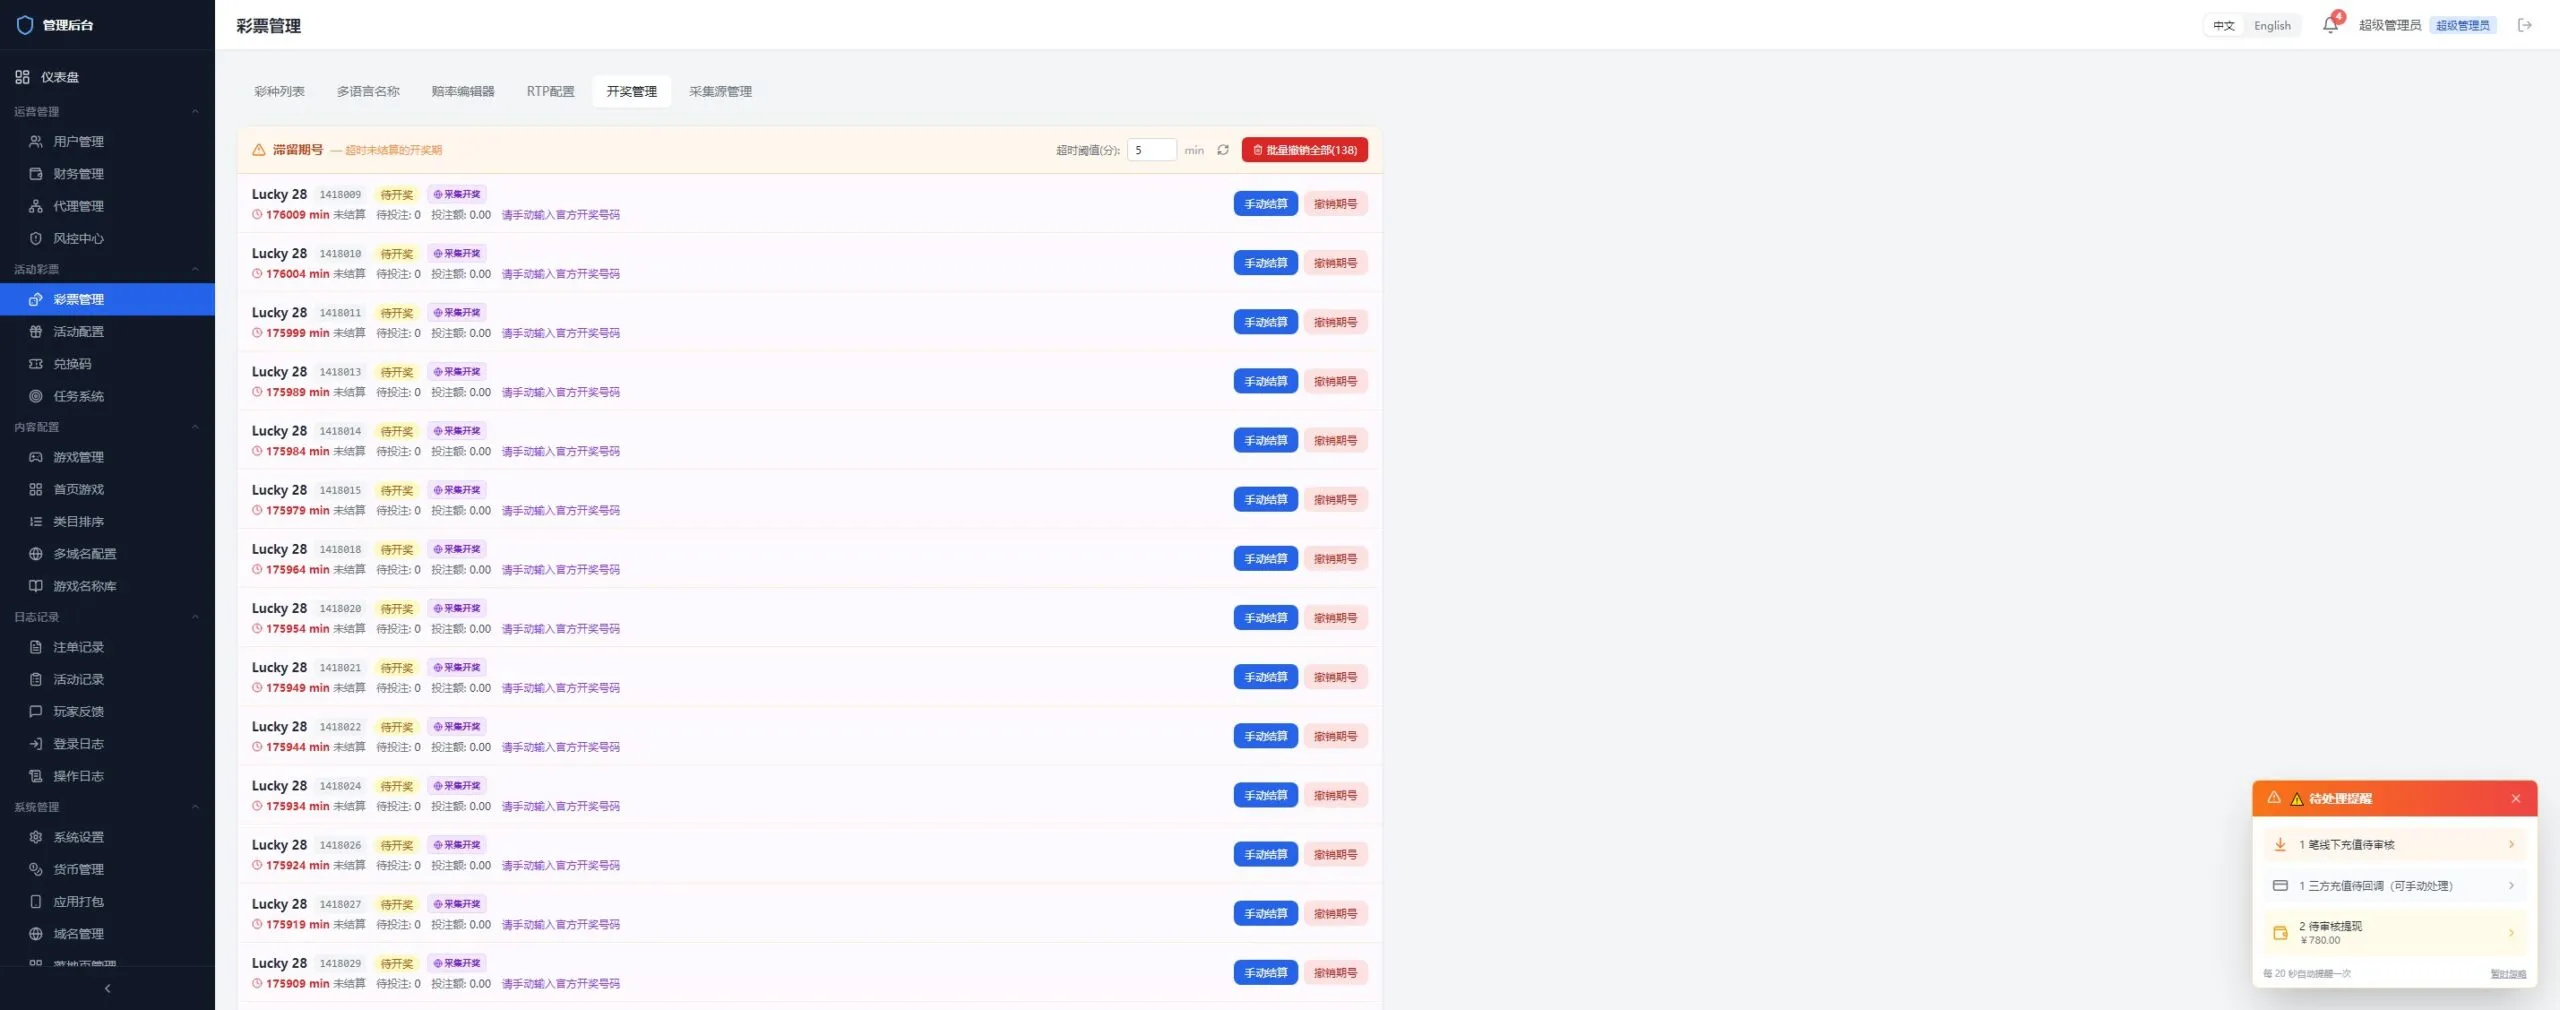This screenshot has width=2560, height=1010.
Task: Open 任务系统 in the sidebar
Action: pyautogui.click(x=107, y=396)
